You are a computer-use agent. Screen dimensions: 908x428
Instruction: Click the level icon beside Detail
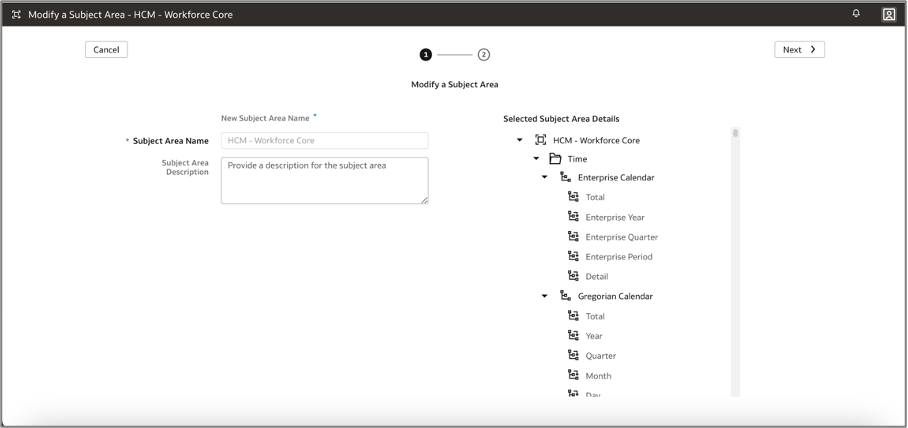point(573,275)
